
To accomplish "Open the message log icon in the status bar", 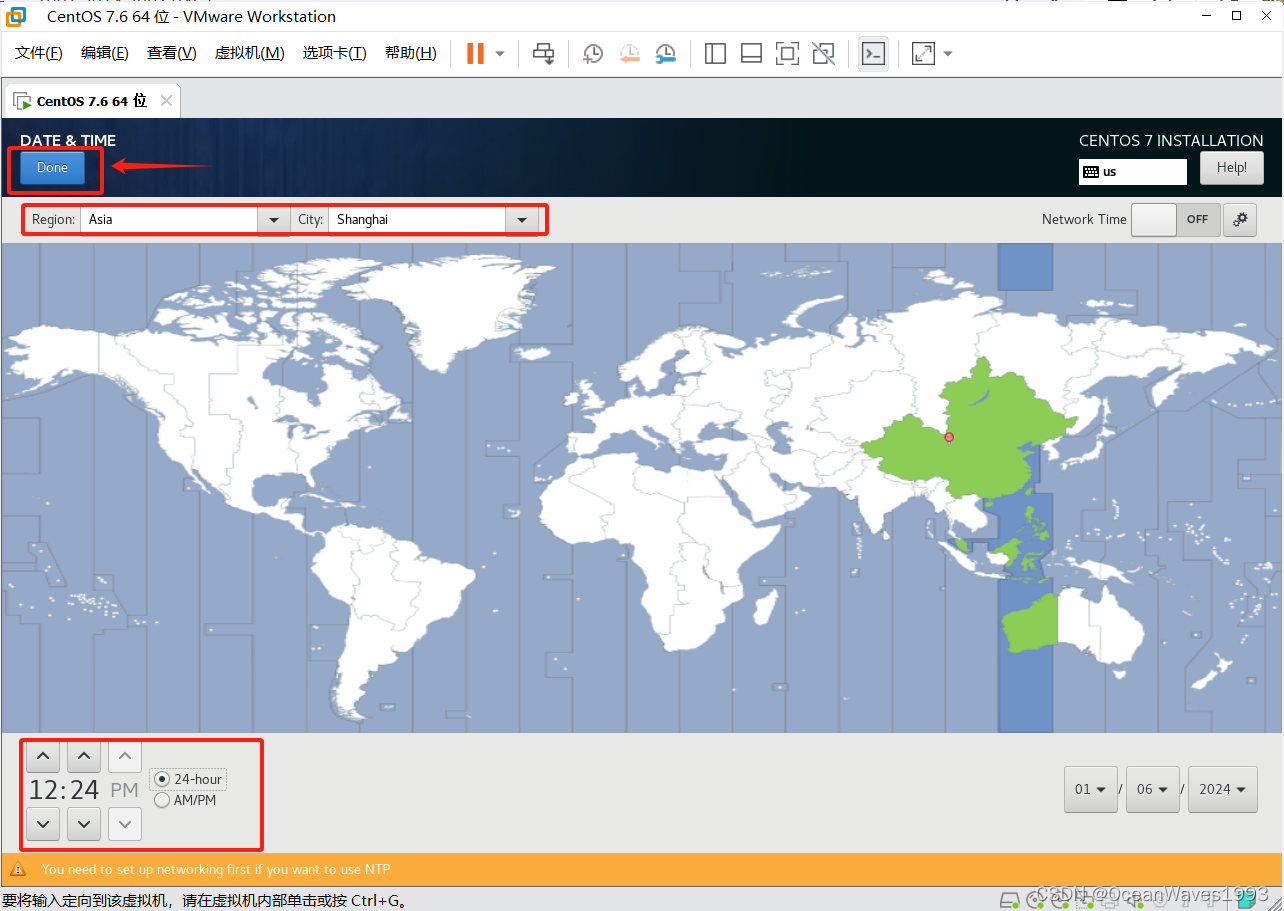I will tap(1248, 899).
